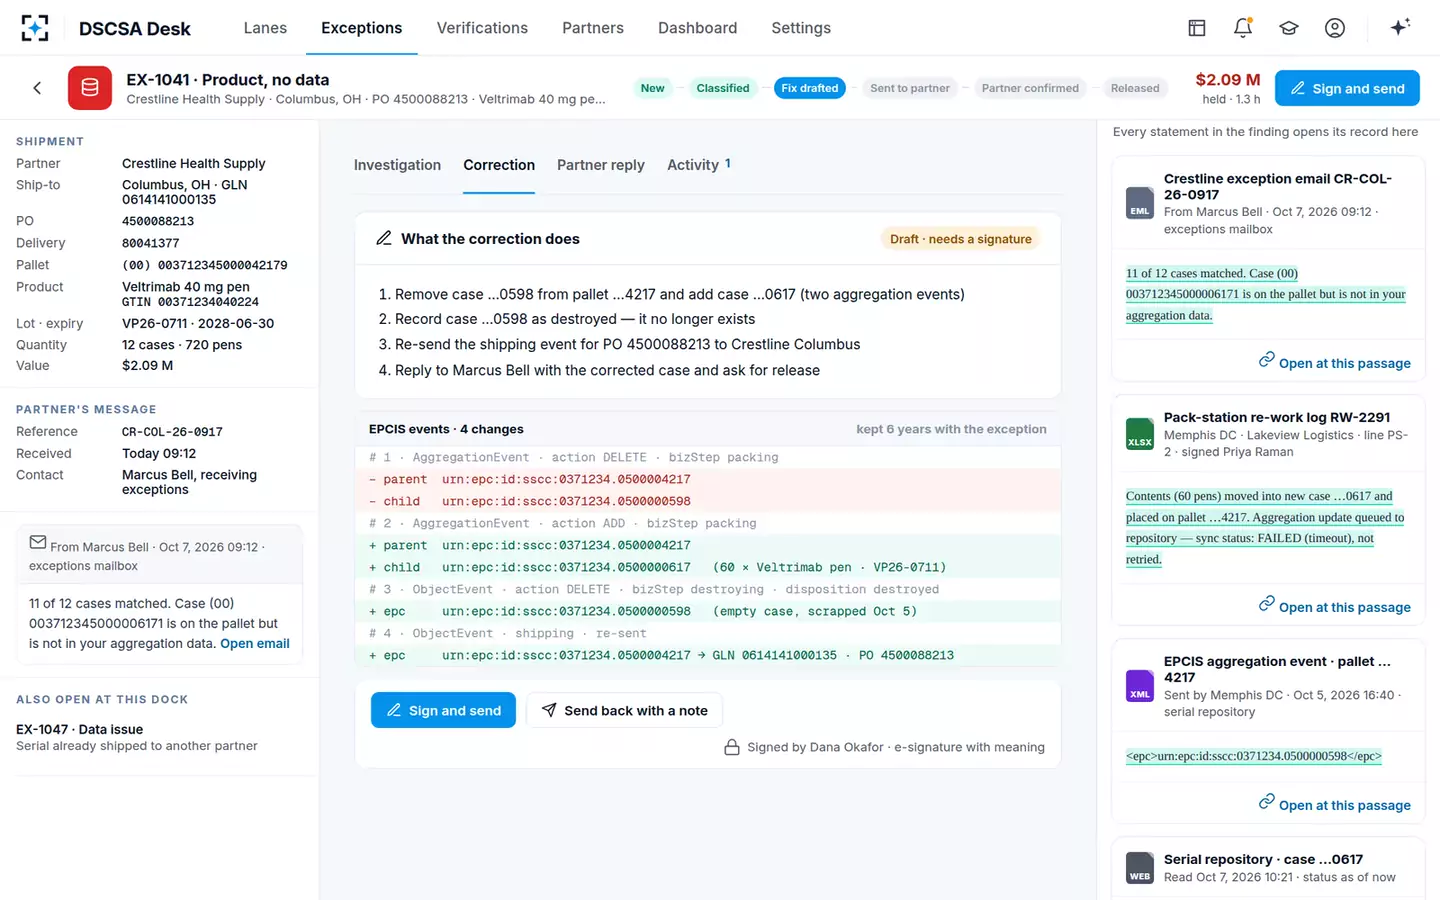The height and width of the screenshot is (900, 1440).
Task: Open at this passage for EPCIS aggregation event
Action: 1335,804
